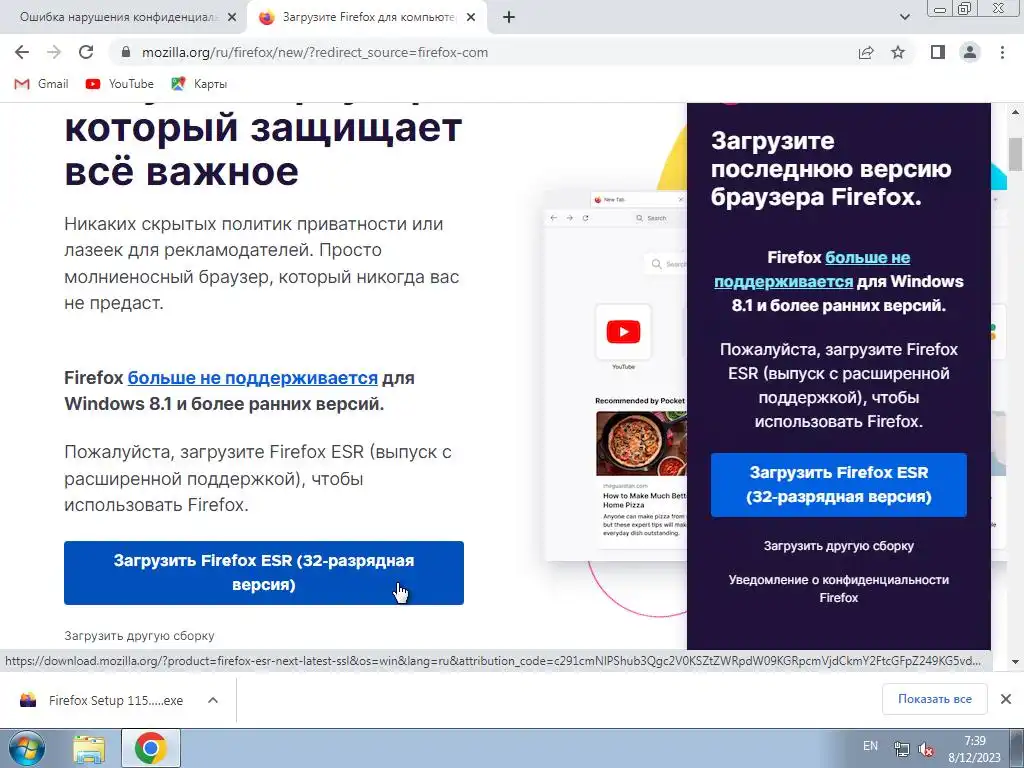Open the Windows Start menu
The height and width of the screenshot is (768, 1024).
click(x=26, y=748)
